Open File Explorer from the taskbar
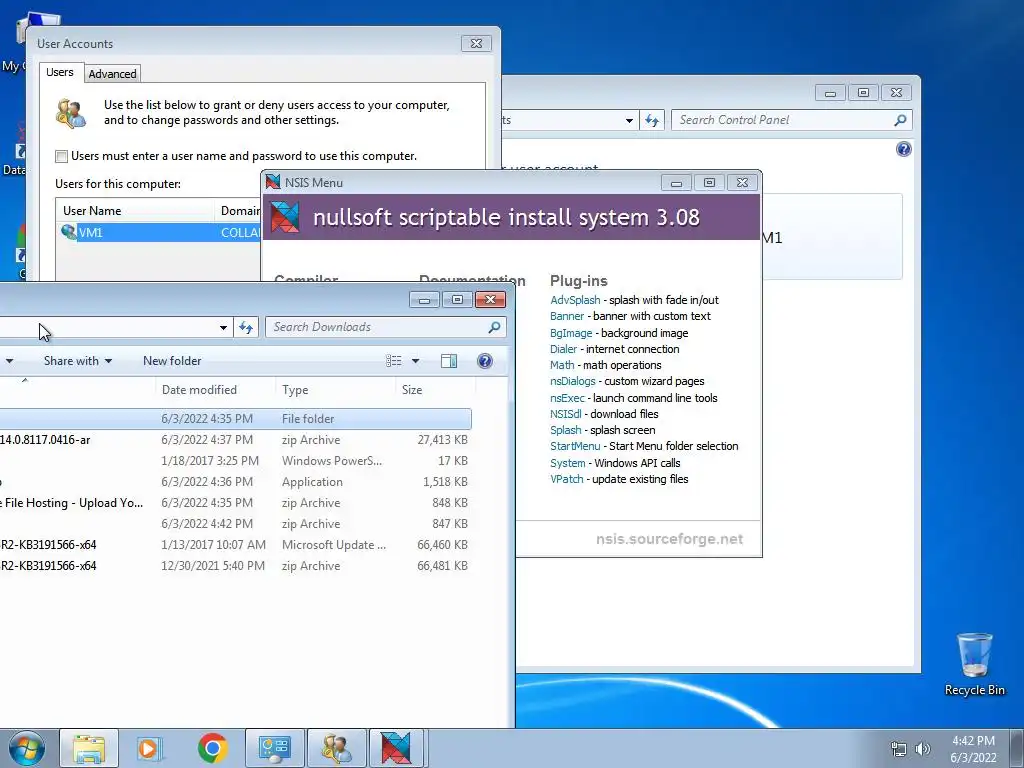The height and width of the screenshot is (768, 1024). (x=89, y=748)
